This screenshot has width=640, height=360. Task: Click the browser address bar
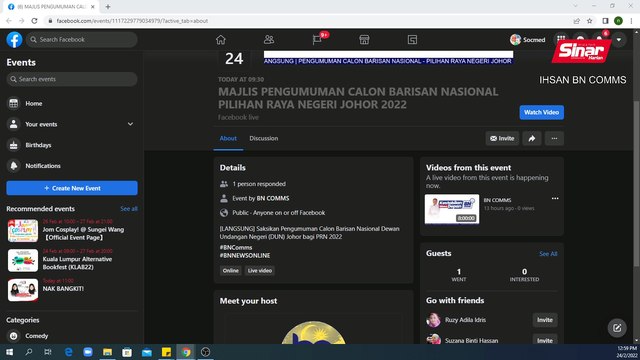click(x=302, y=21)
